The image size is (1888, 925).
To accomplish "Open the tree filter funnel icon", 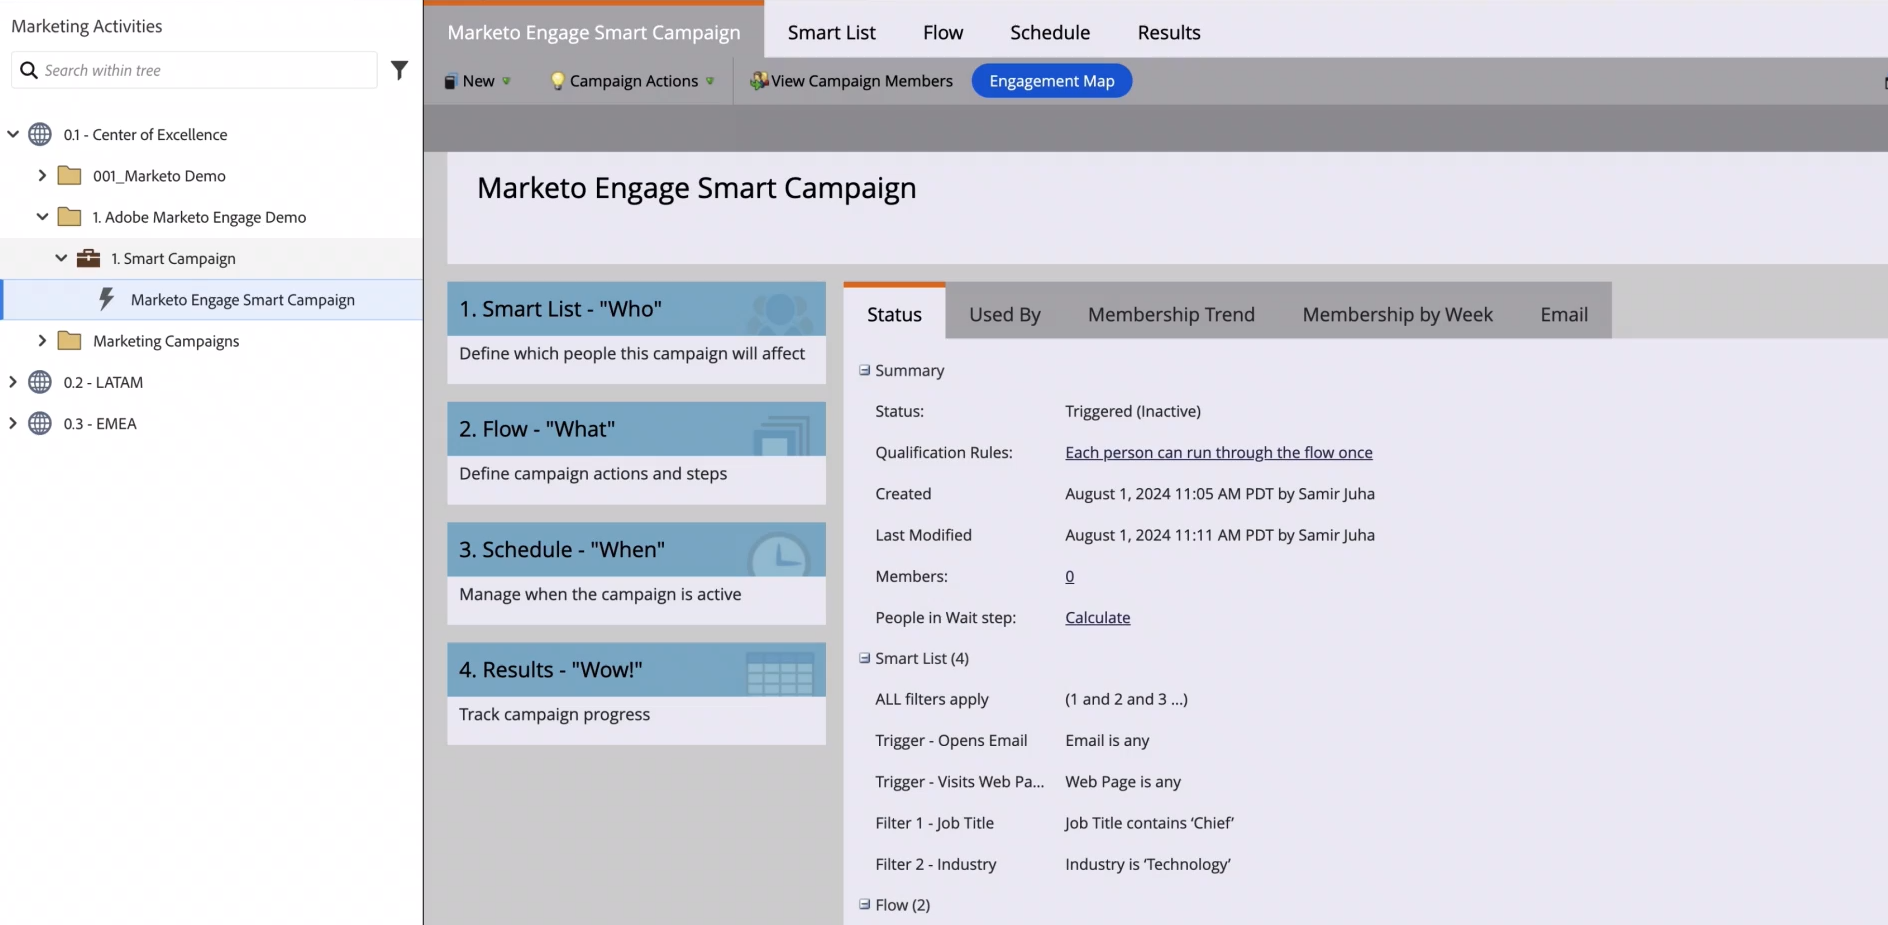I will pos(399,70).
